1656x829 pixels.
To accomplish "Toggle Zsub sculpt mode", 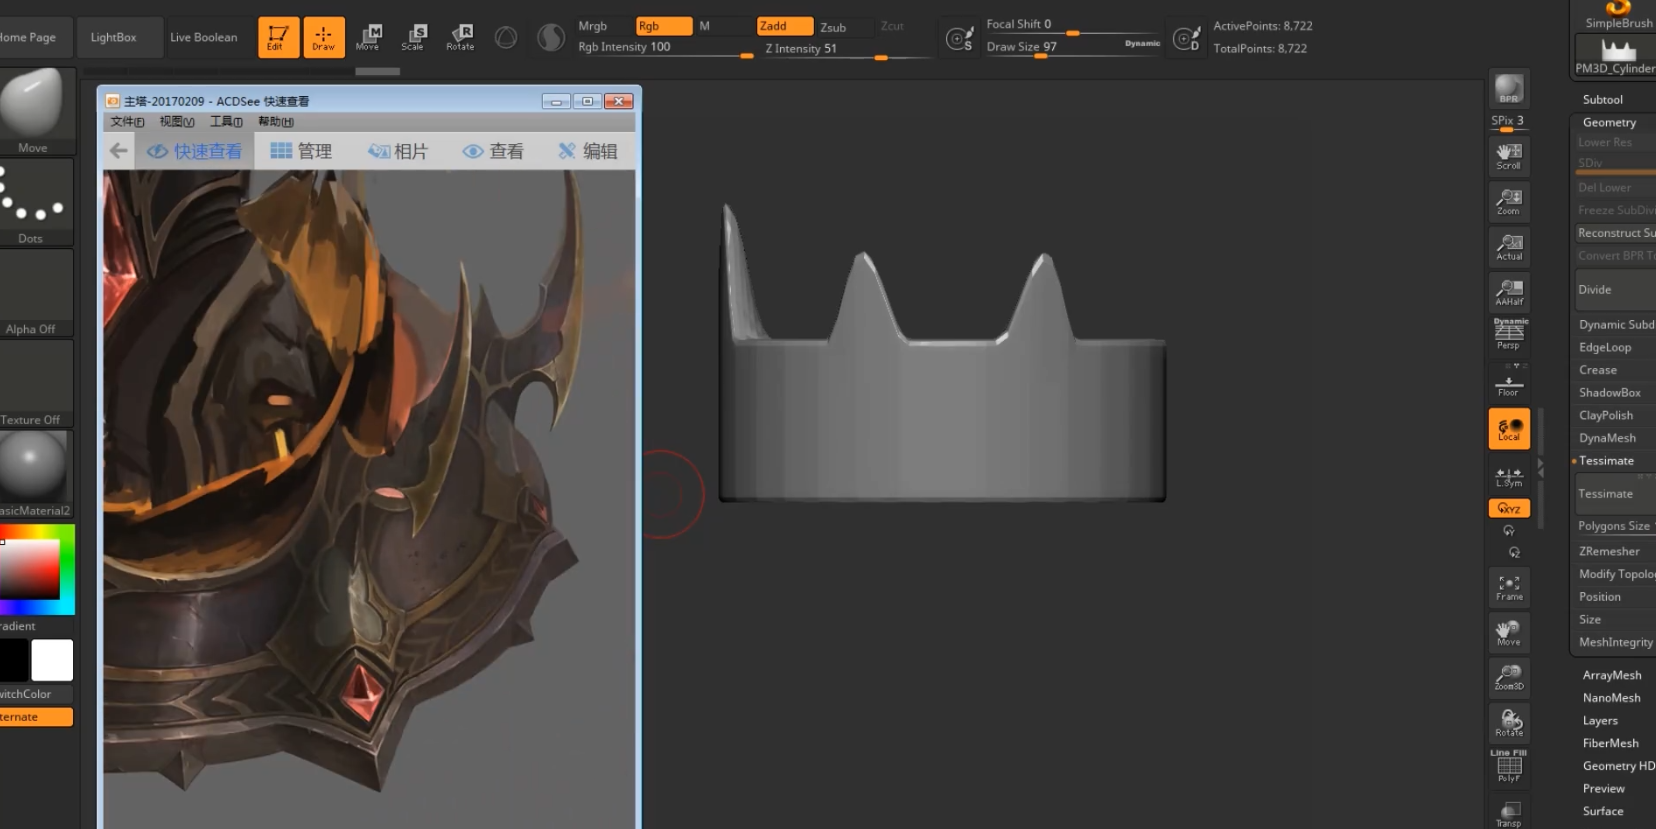I will click(833, 27).
